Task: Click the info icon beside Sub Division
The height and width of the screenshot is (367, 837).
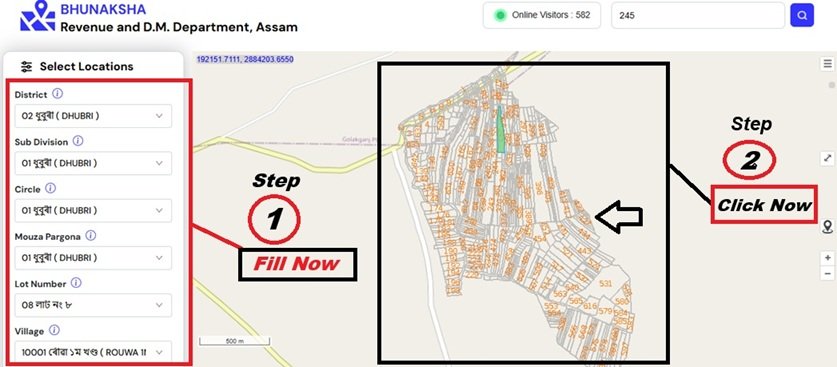Action: pos(78,141)
